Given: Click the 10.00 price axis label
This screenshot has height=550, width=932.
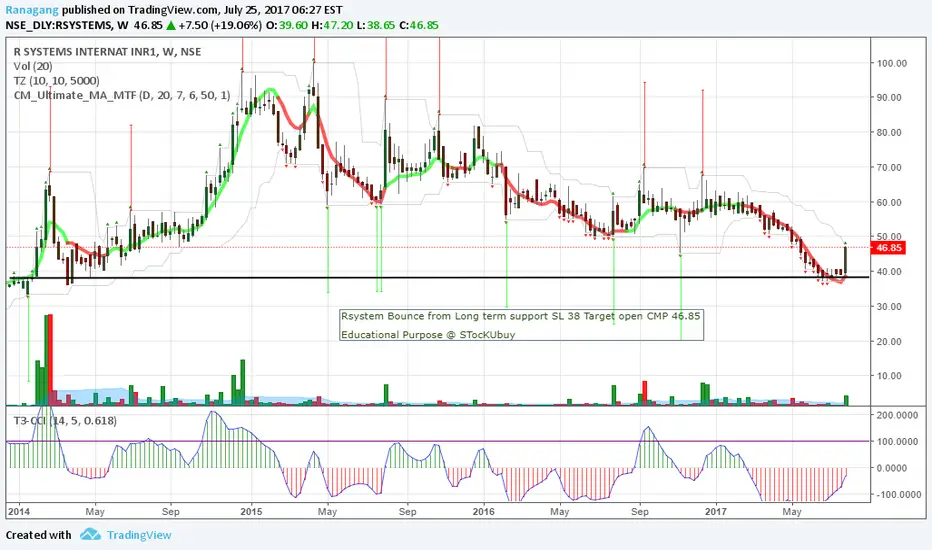Looking at the screenshot, I should pos(889,376).
